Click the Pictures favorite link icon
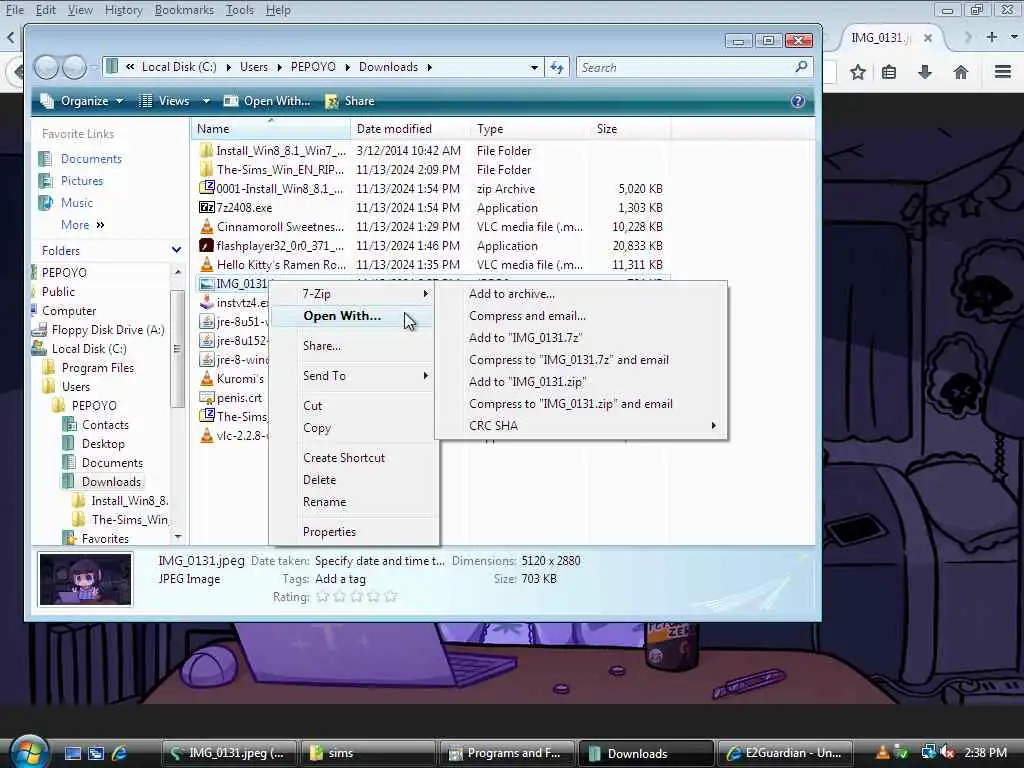1024x768 pixels. (45, 181)
